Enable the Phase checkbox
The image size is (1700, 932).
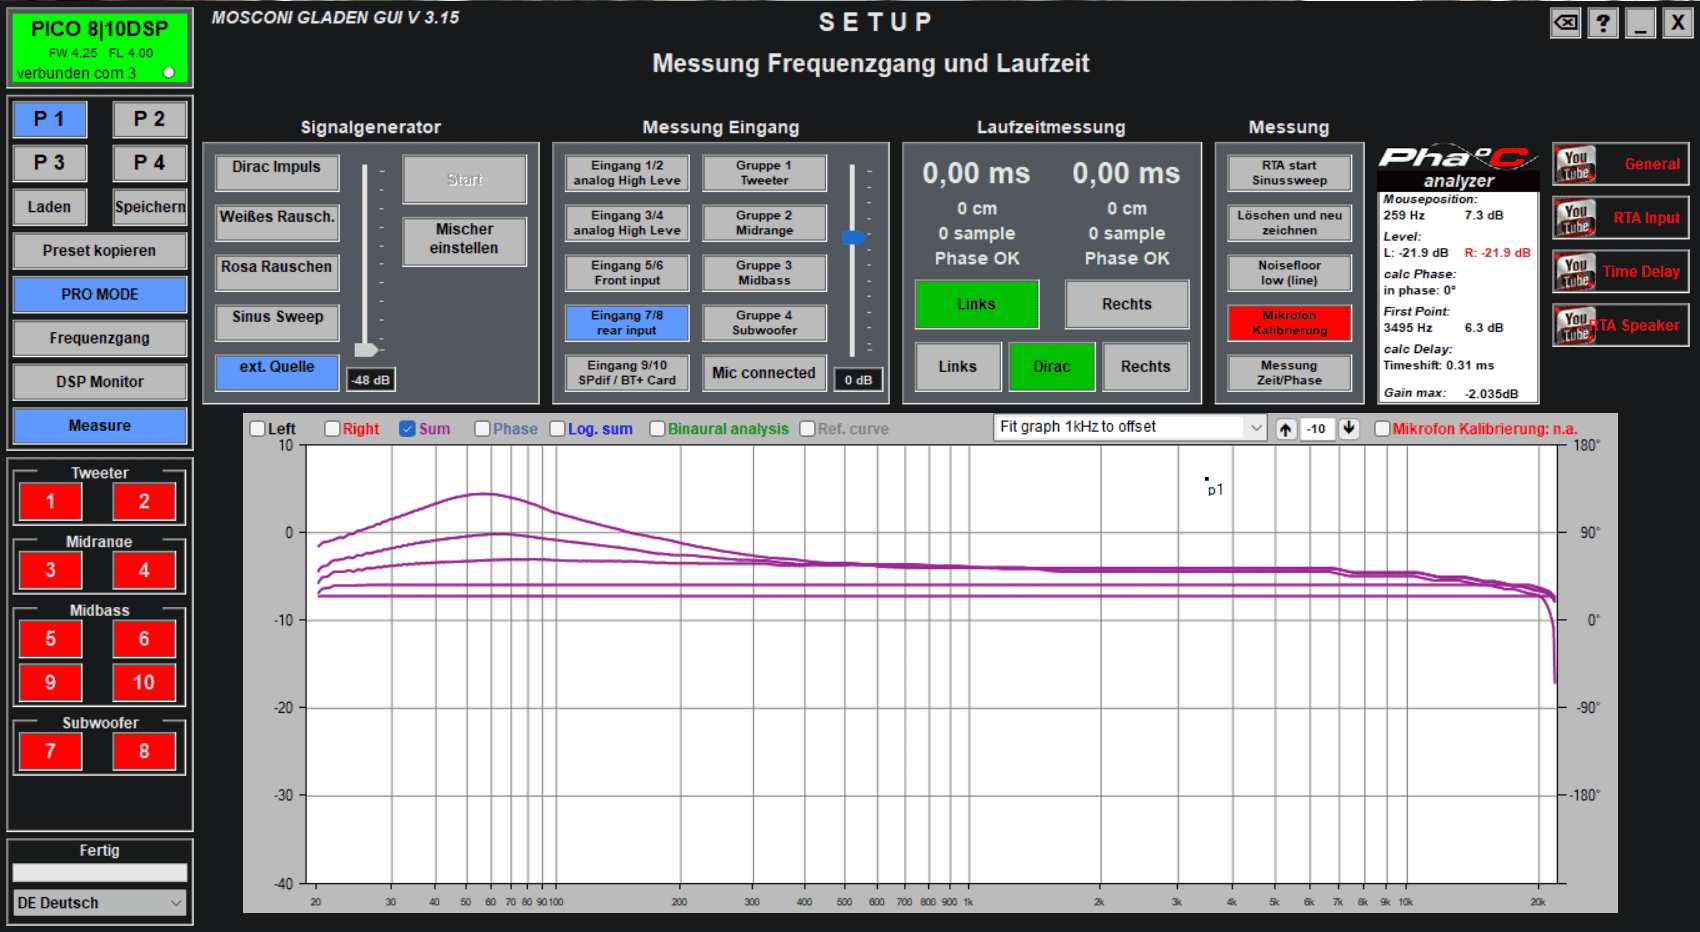point(482,429)
